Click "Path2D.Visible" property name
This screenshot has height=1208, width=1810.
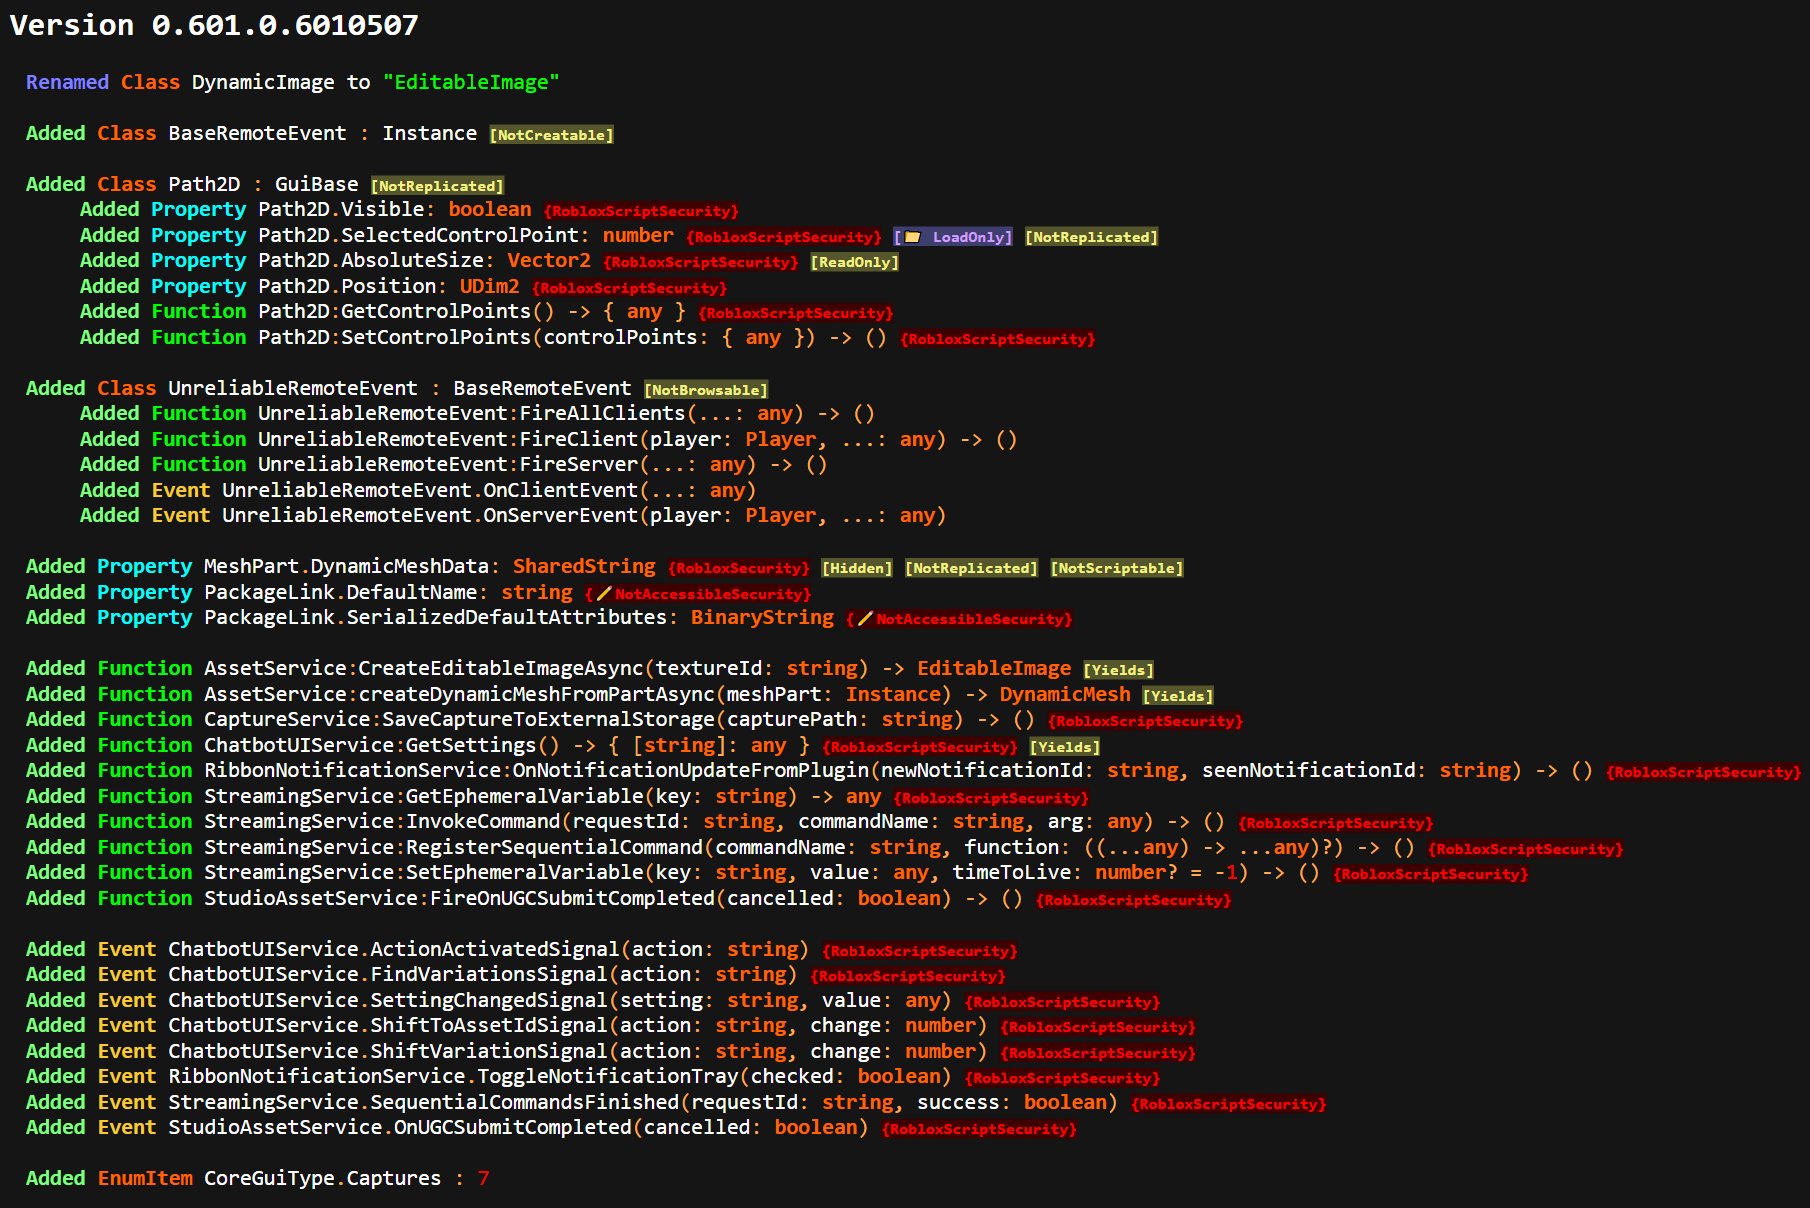click(341, 209)
